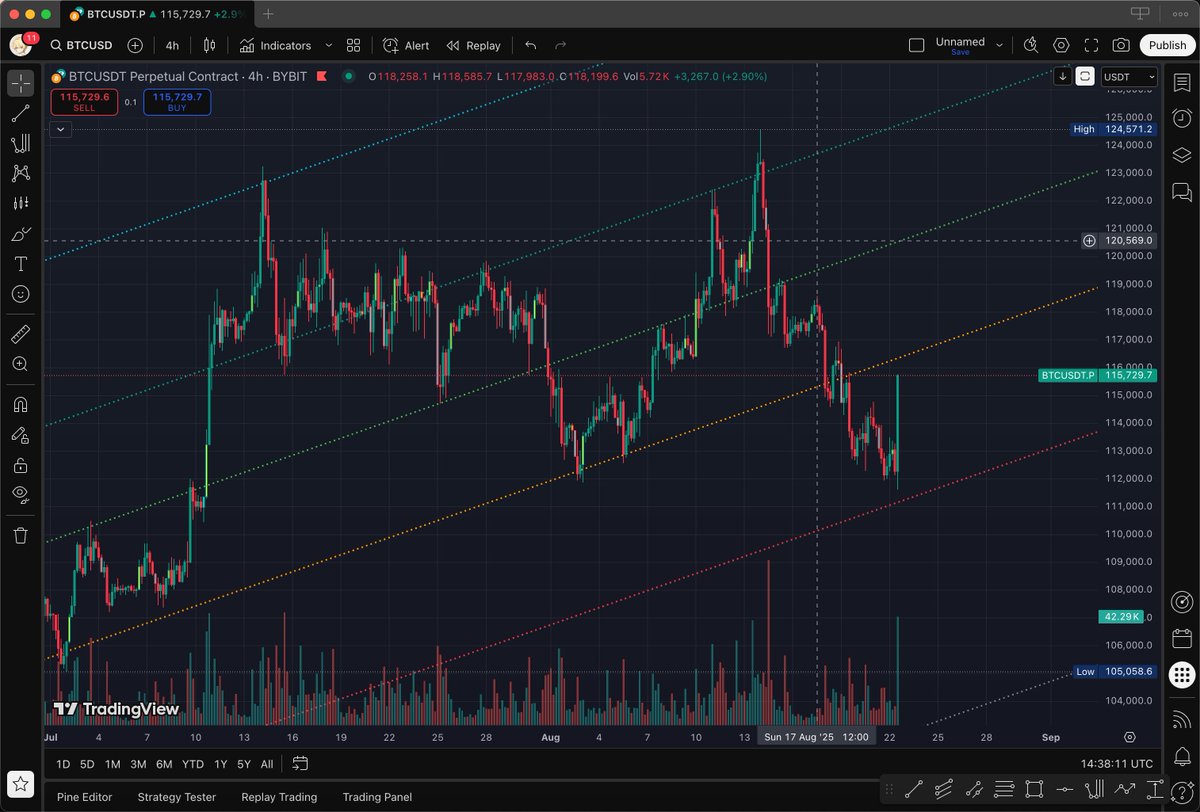1200x812 pixels.
Task: Open the candlestick chart style menu
Action: [209, 45]
